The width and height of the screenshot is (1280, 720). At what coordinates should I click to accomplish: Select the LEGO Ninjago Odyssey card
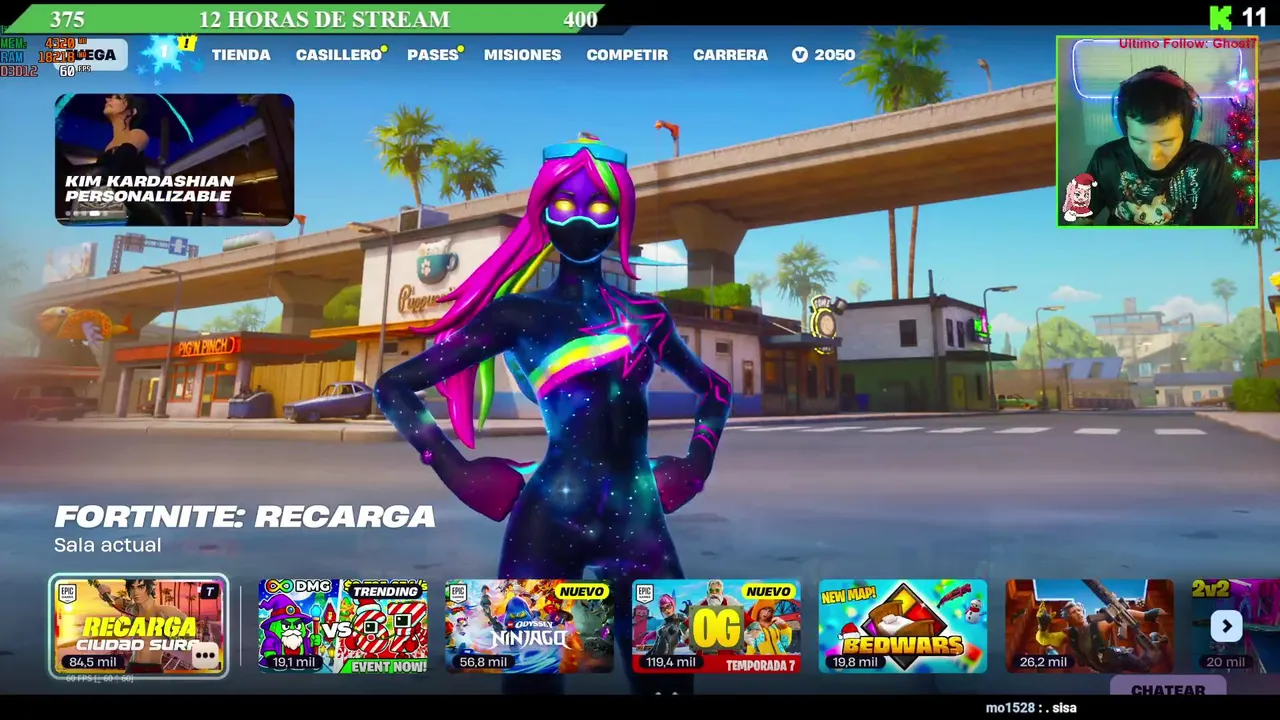click(530, 626)
